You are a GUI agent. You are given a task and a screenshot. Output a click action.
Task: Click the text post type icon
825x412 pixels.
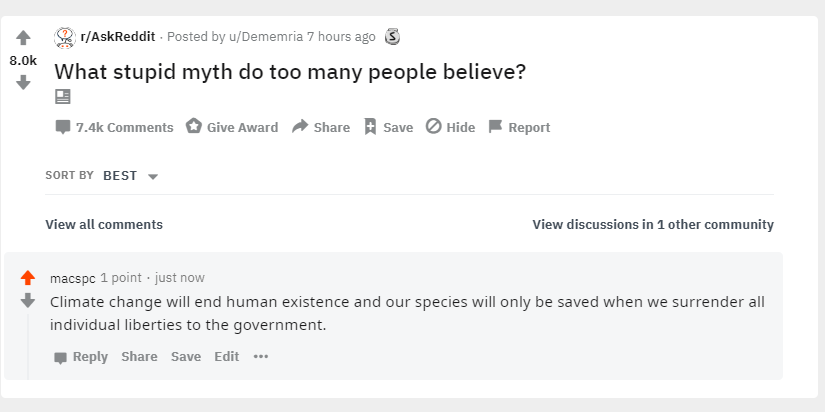pyautogui.click(x=63, y=97)
